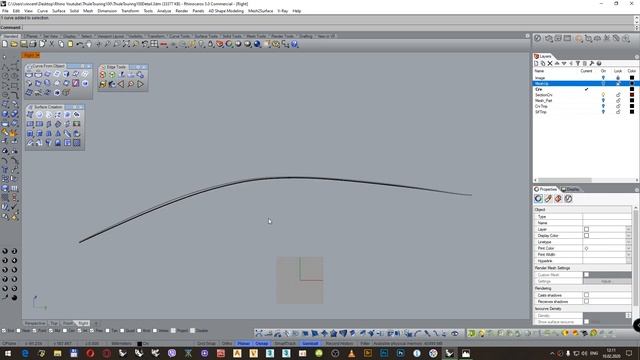Image resolution: width=640 pixels, height=360 pixels.
Task: Click the SectionCrv layer color swatch
Action: [632, 95]
